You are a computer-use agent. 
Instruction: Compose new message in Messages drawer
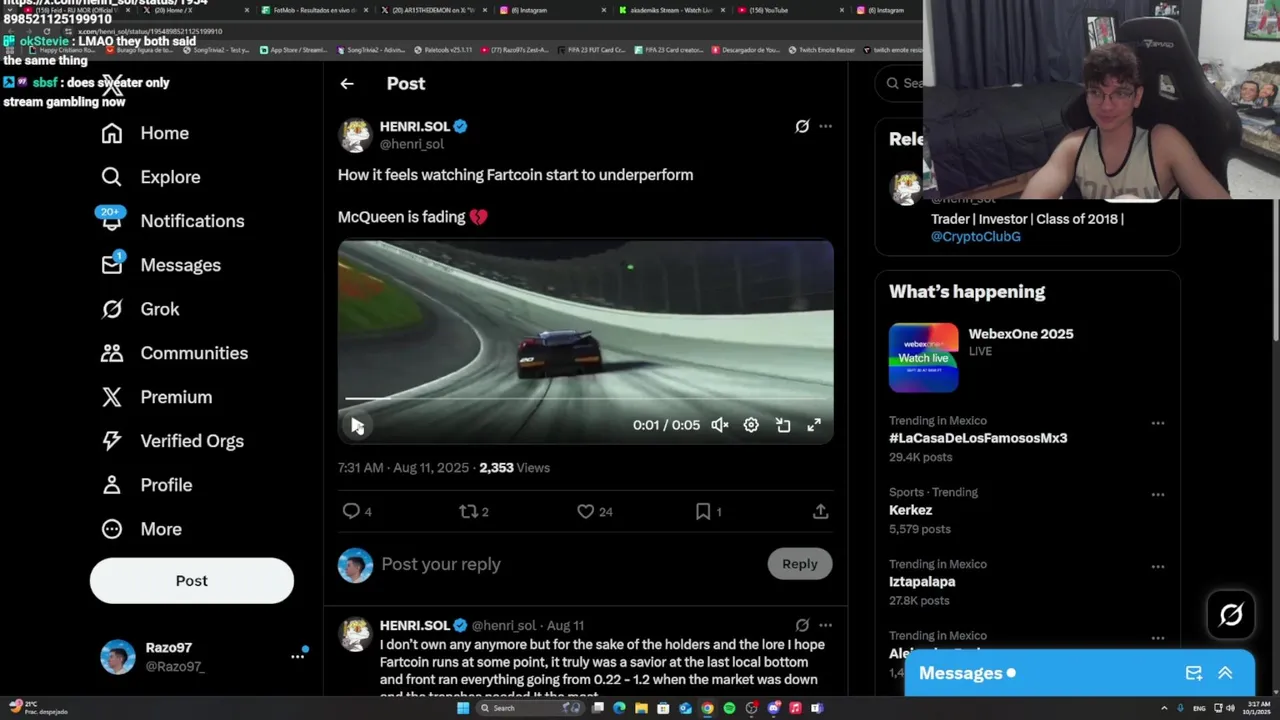[1194, 673]
